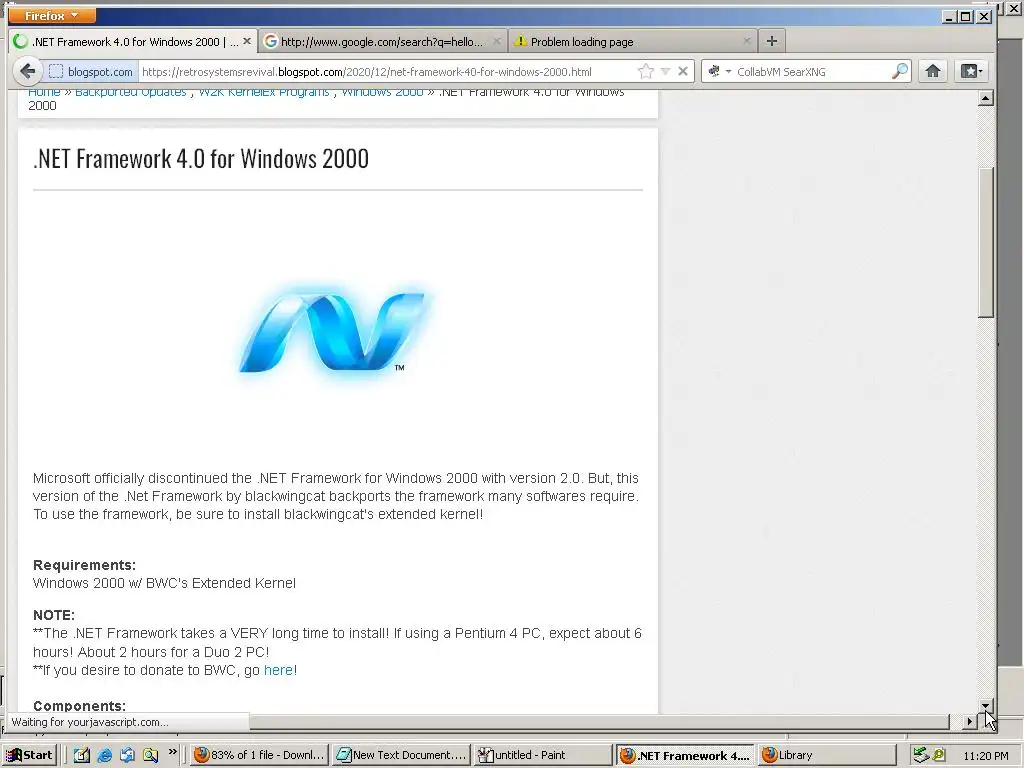Screen dimensions: 1024x768
Task: Close the Problem loading page tab
Action: [746, 41]
